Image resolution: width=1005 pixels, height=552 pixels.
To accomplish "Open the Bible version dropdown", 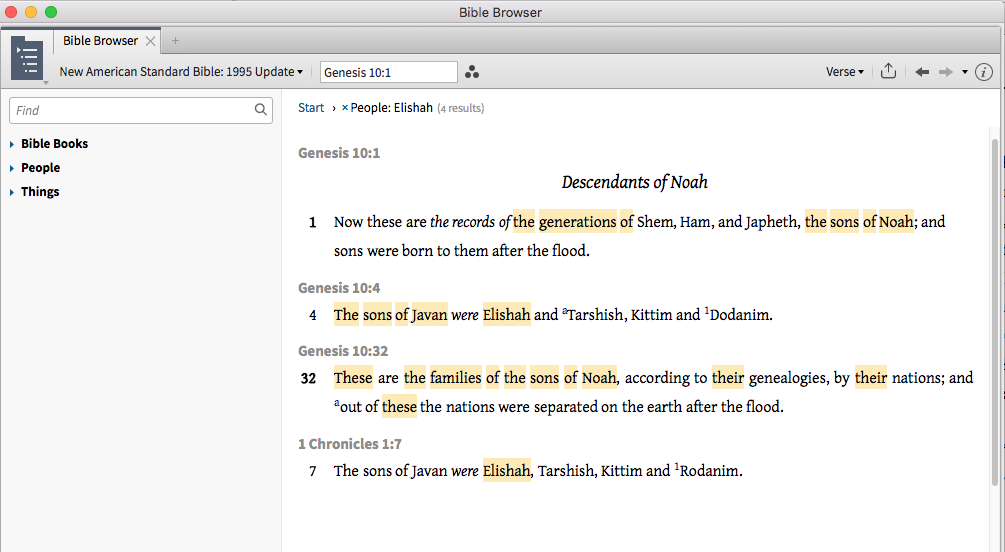I will [x=181, y=72].
